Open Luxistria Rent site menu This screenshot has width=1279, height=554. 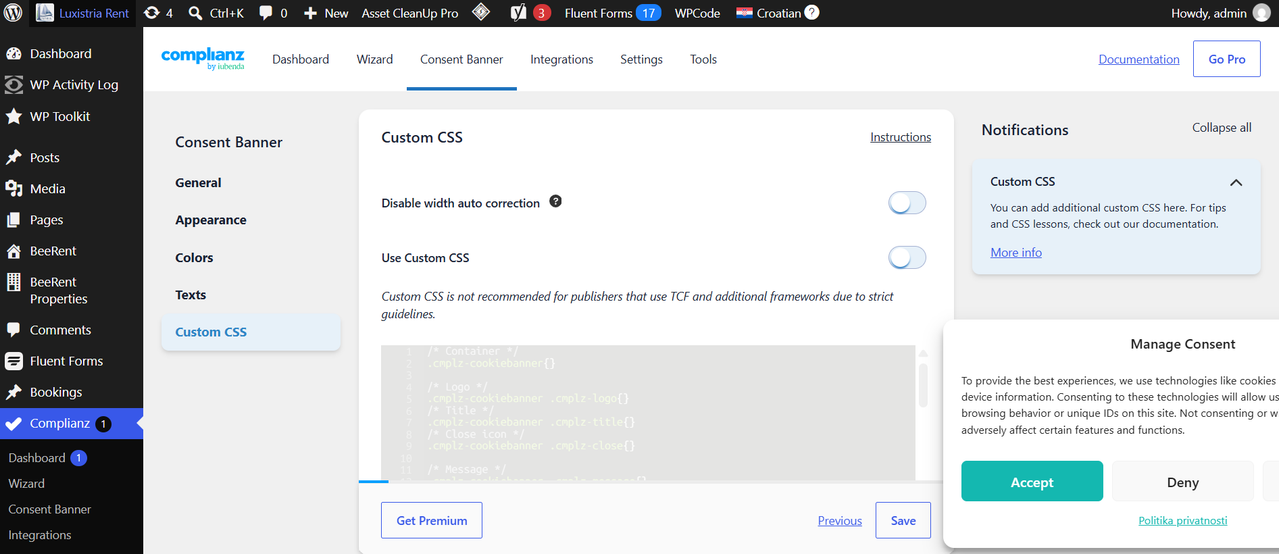click(81, 13)
